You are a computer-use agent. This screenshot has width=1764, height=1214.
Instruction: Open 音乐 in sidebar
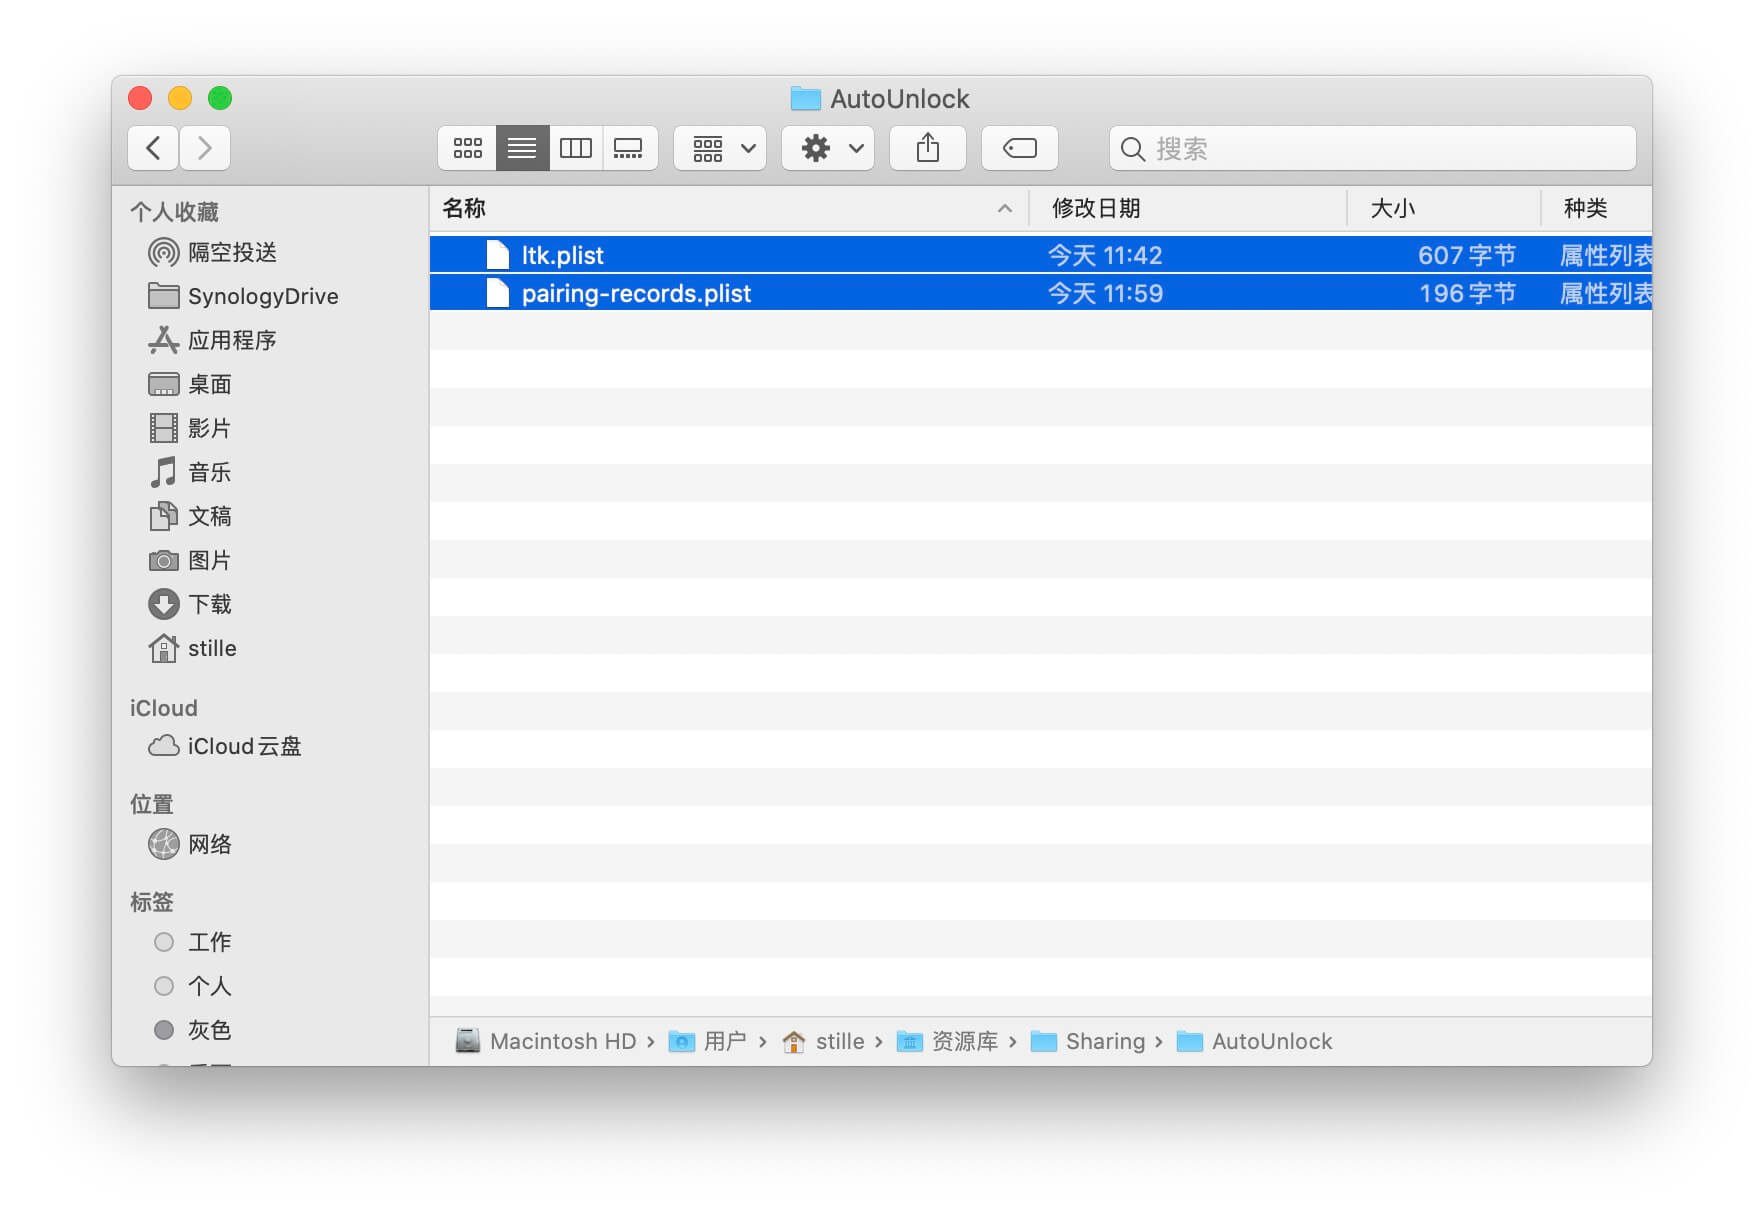pyautogui.click(x=190, y=472)
